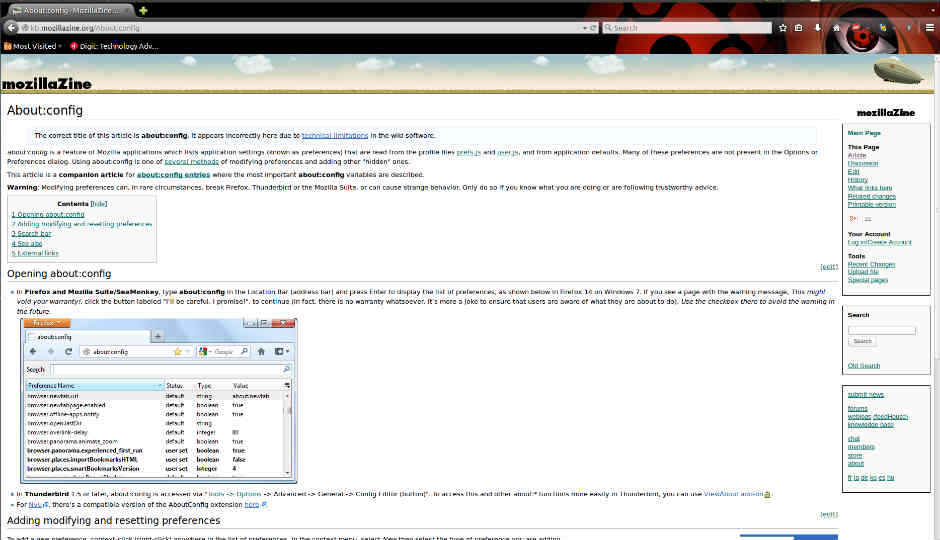The height and width of the screenshot is (540, 940).
Task: Show bookmarks list icon in toolbar
Action: coord(799,28)
